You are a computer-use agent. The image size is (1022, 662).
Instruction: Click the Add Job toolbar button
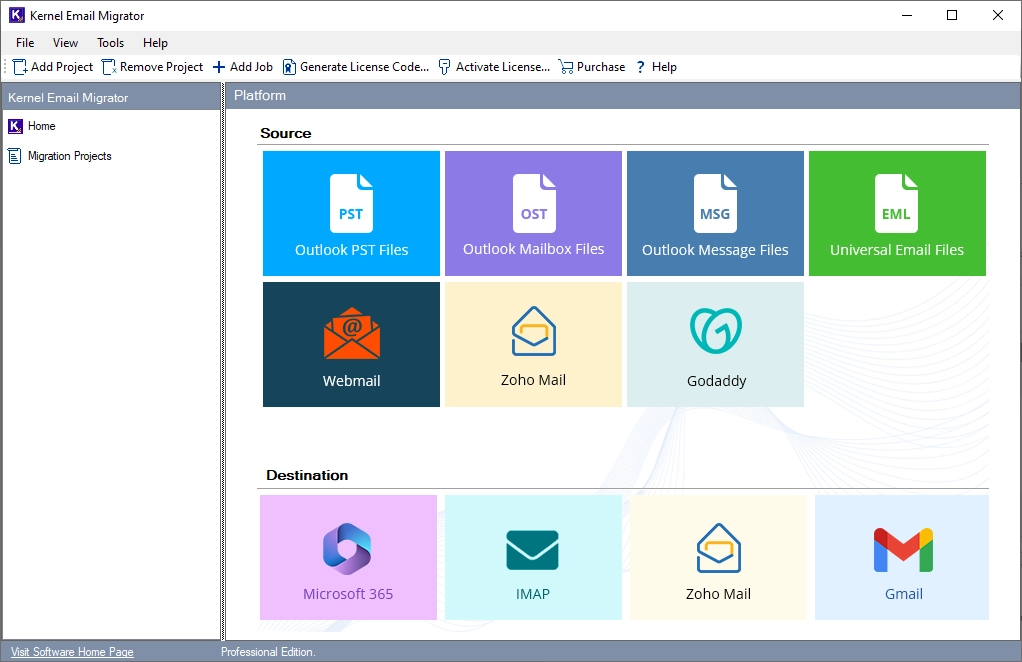(x=243, y=66)
